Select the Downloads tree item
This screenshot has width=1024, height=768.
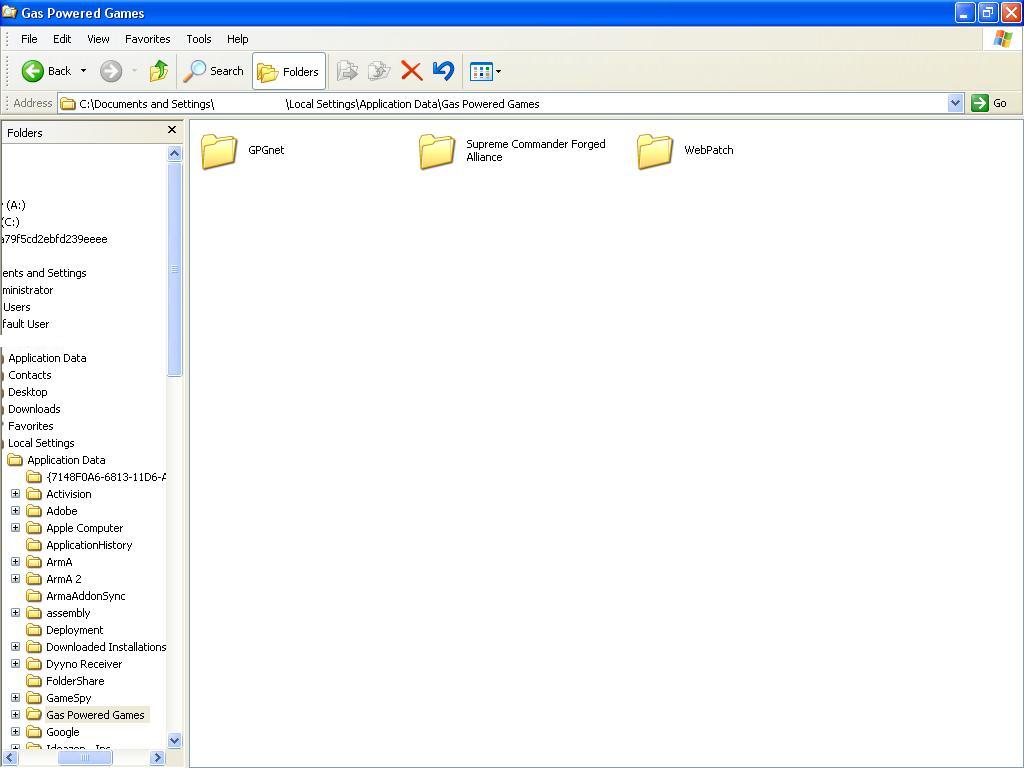[34, 409]
